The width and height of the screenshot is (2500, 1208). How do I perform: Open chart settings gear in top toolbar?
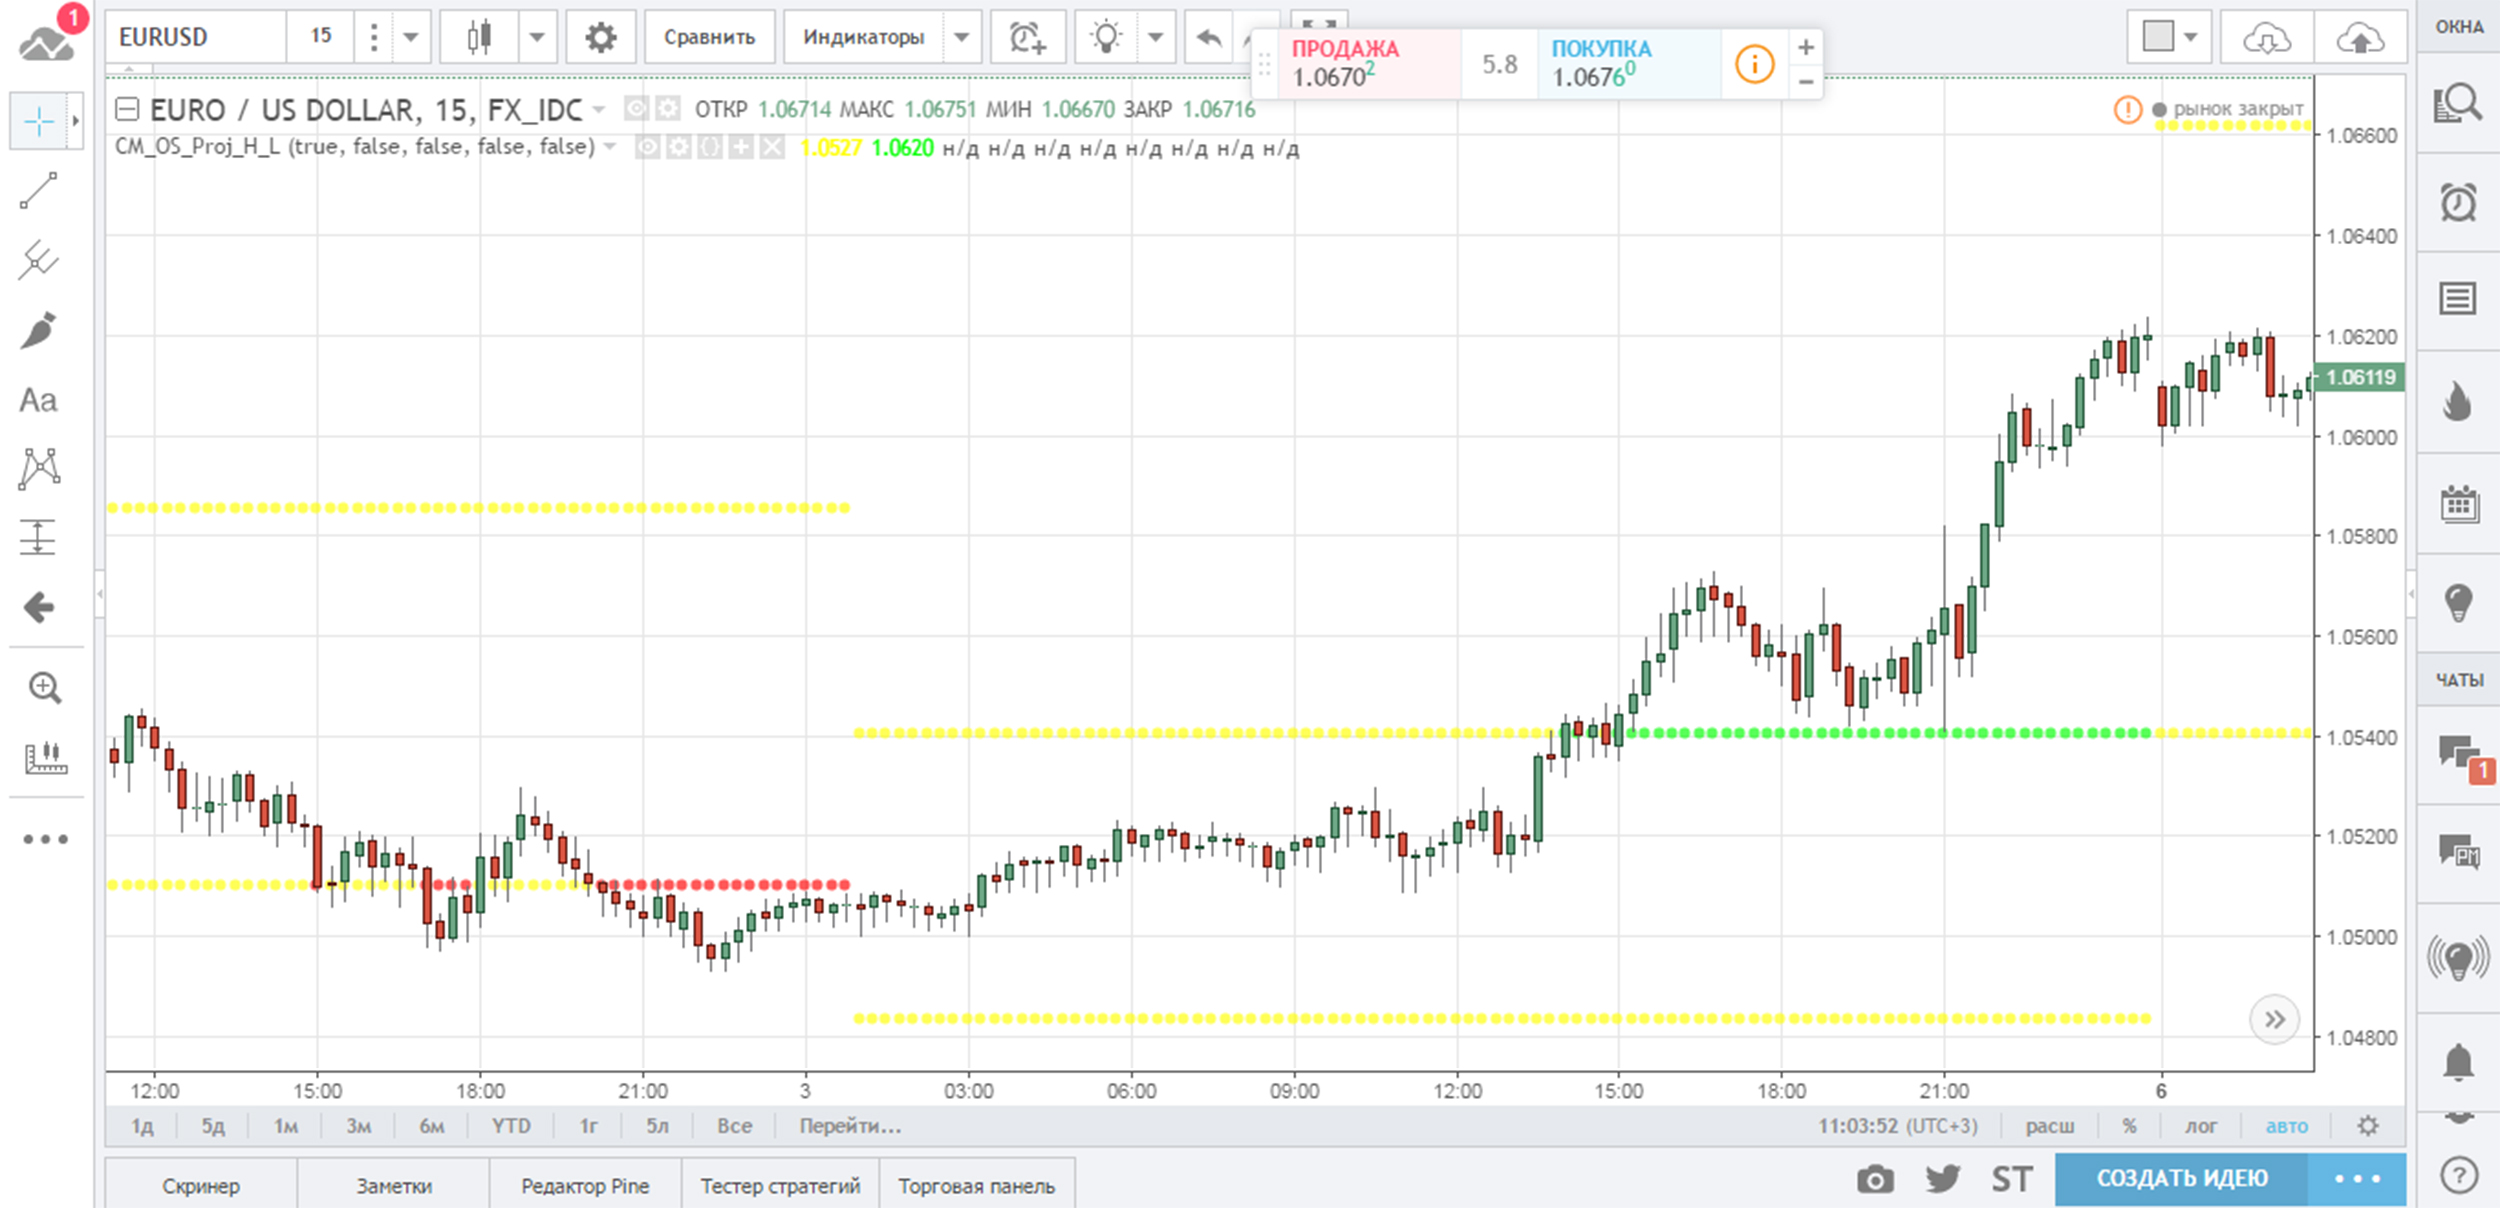coord(601,38)
